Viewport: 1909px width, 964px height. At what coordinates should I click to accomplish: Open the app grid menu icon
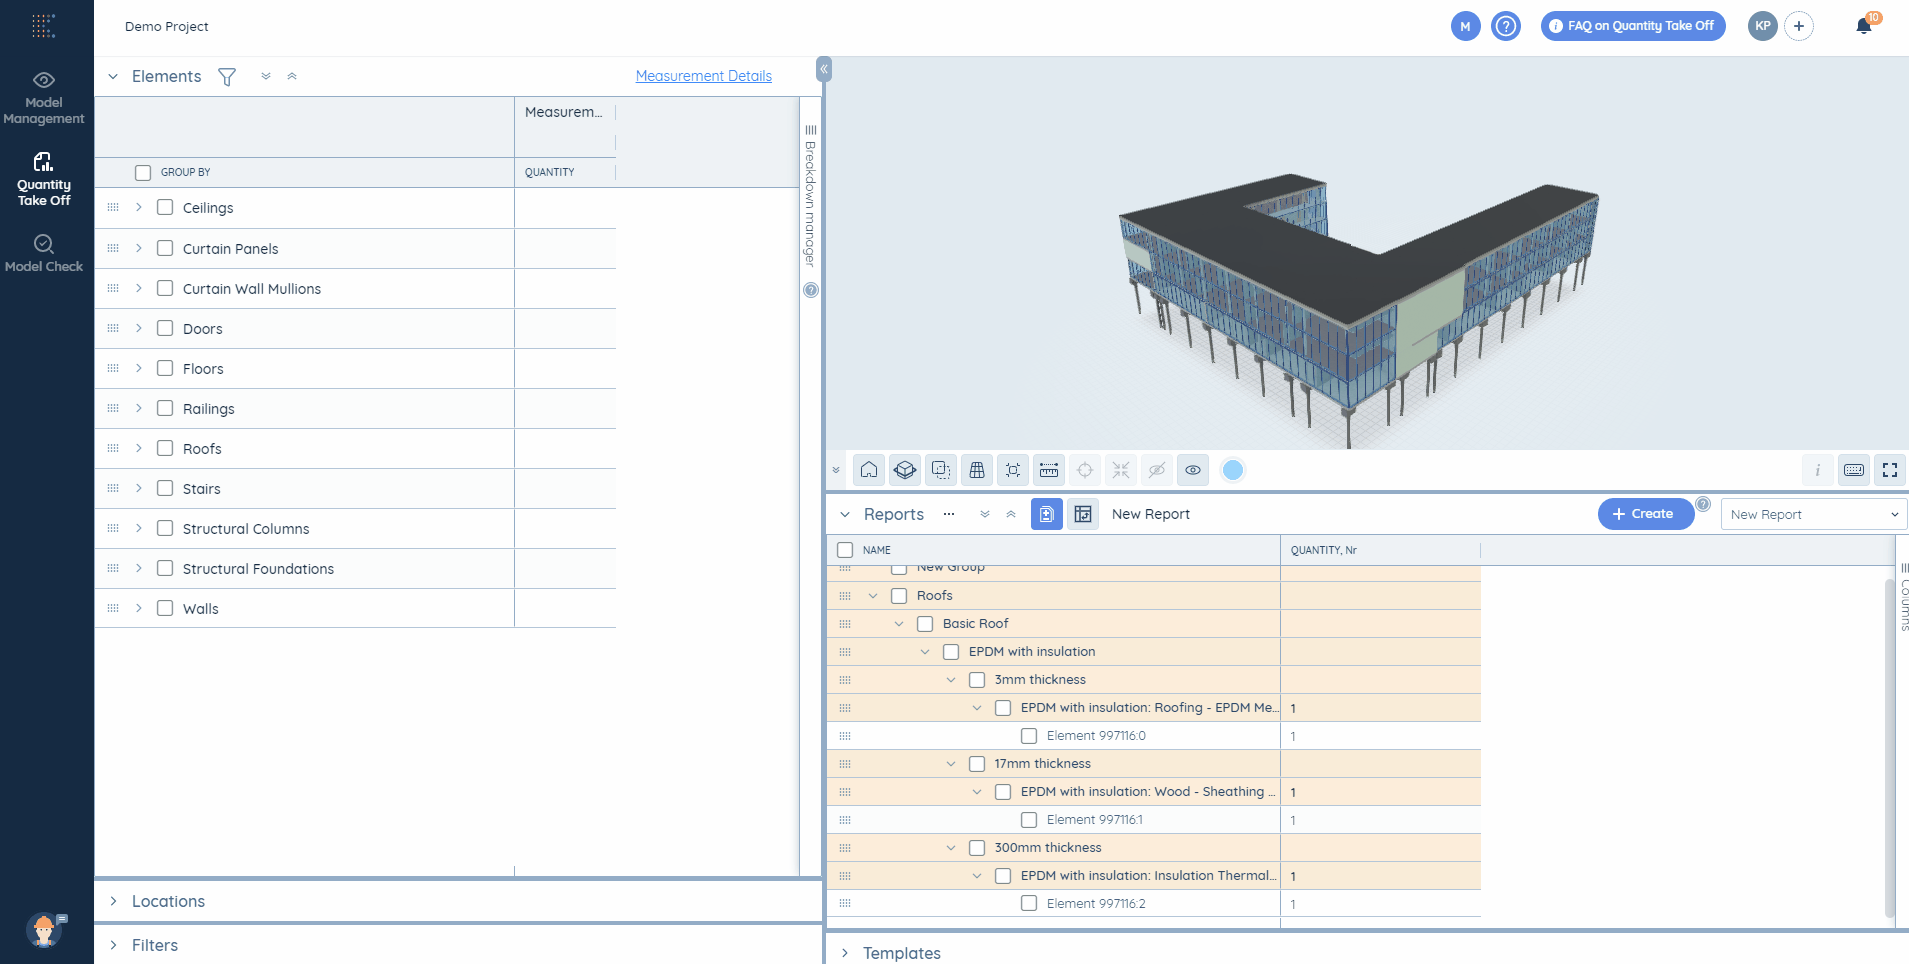tap(43, 26)
